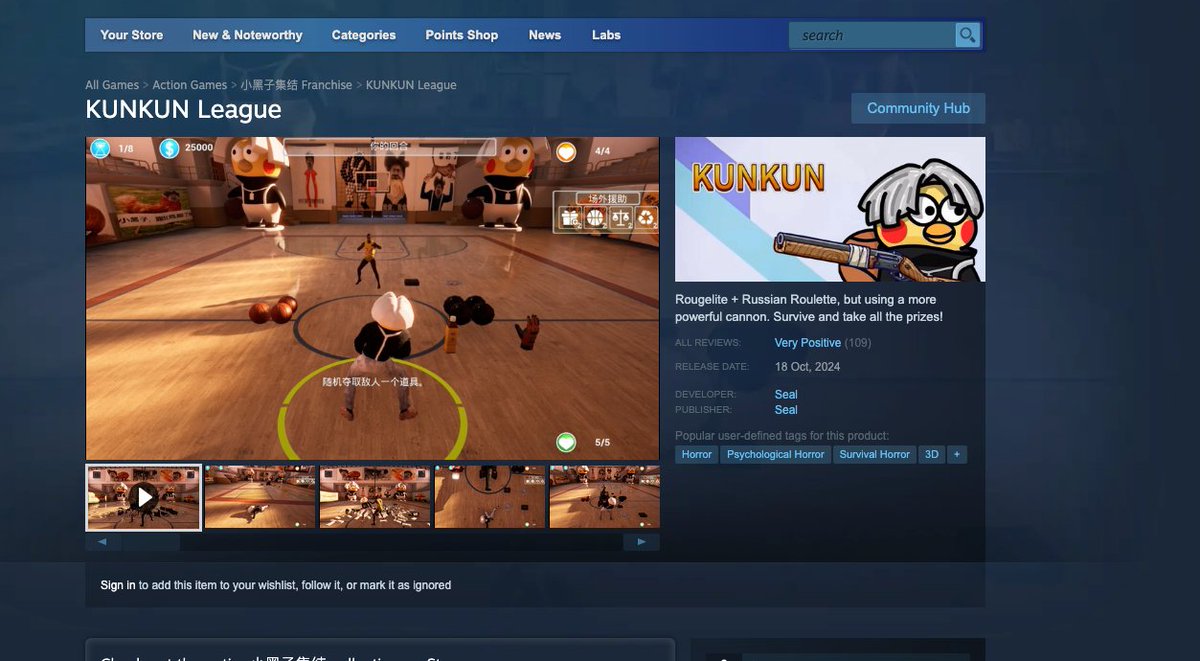Click the search magnifier icon
This screenshot has height=661, width=1200.
(967, 35)
